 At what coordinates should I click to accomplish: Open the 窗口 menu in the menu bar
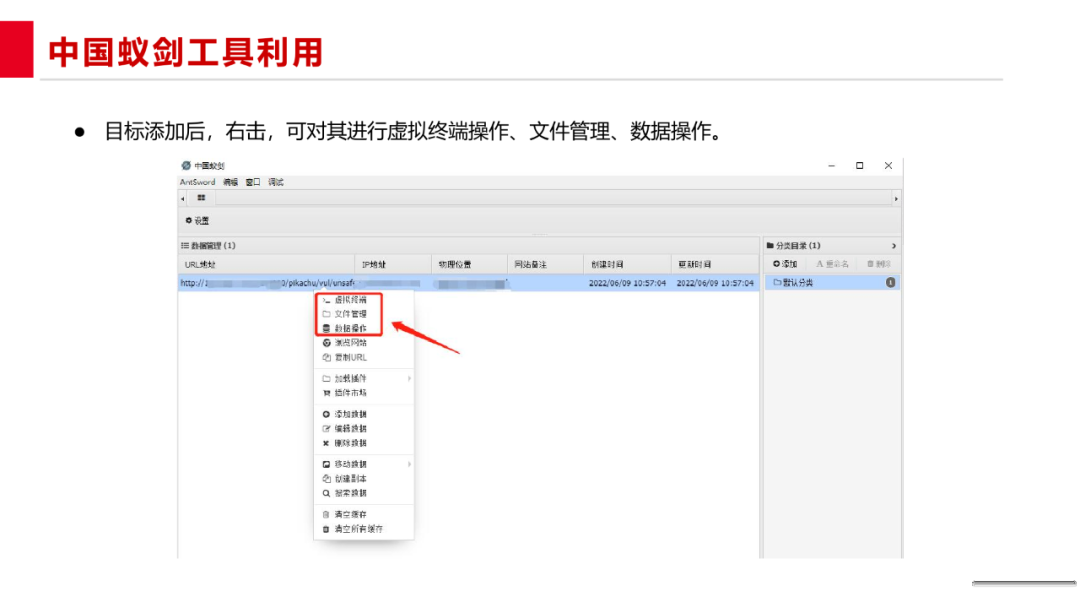coord(253,182)
